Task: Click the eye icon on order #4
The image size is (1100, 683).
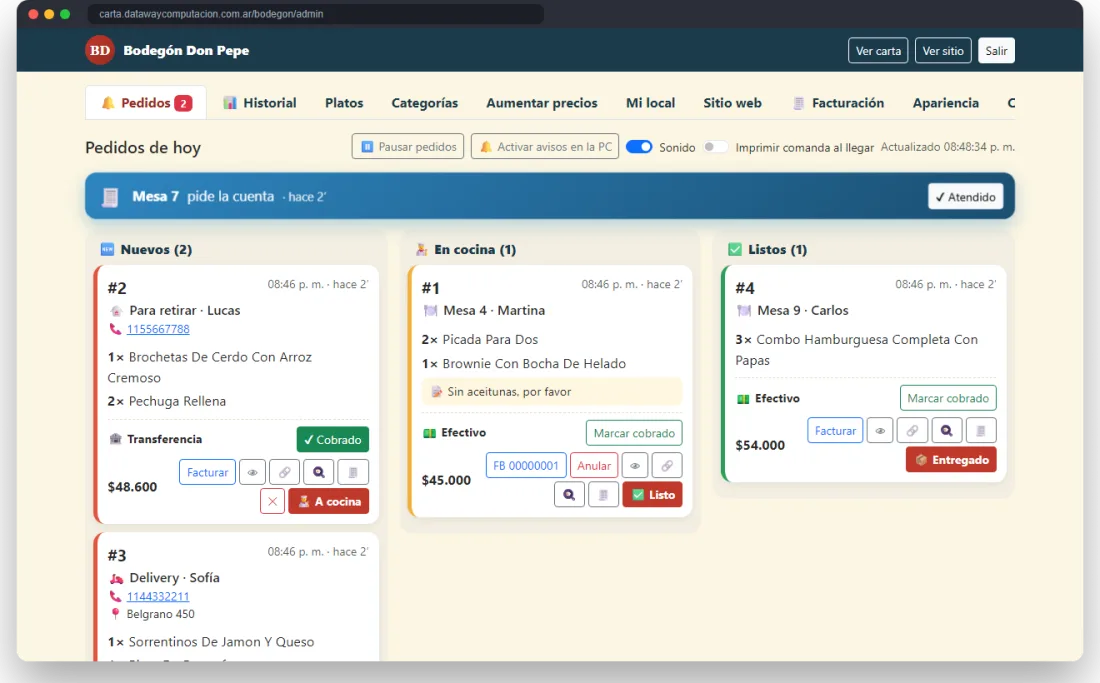Action: pos(880,431)
